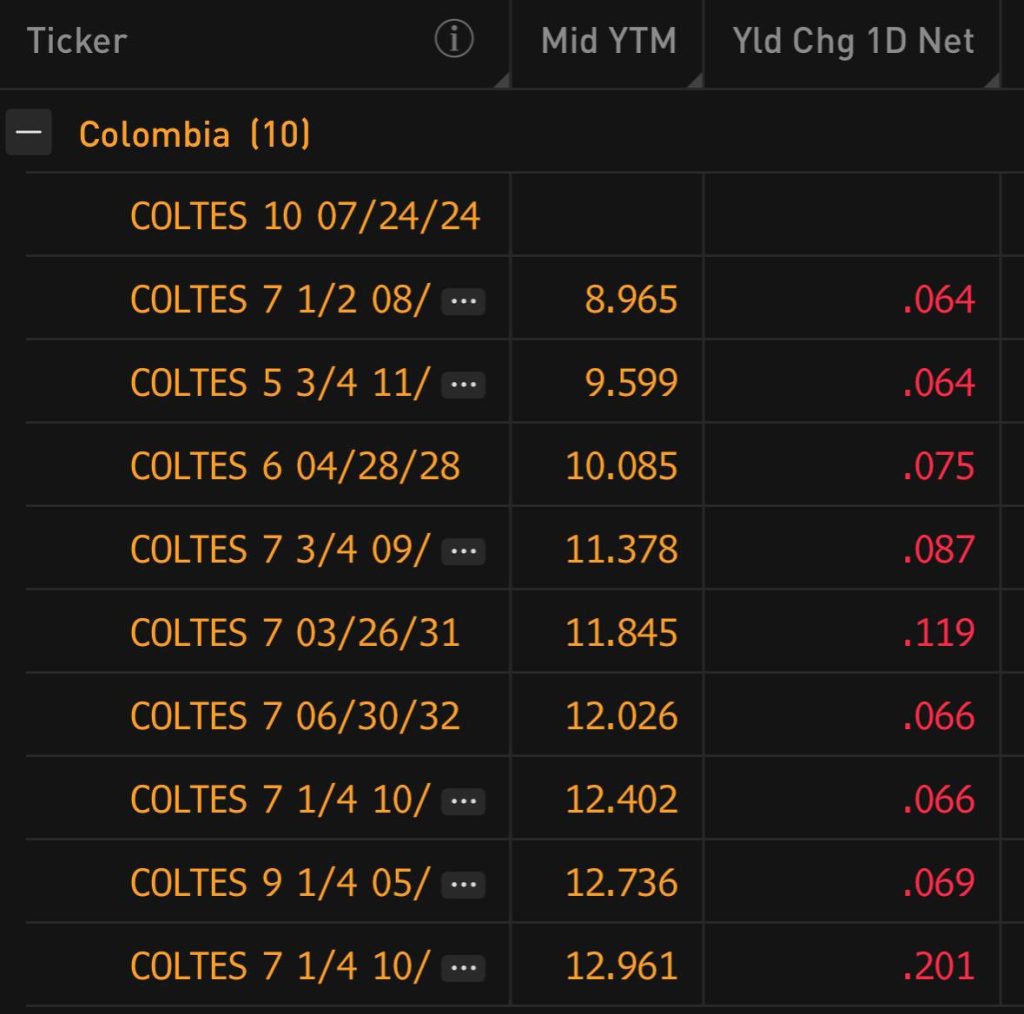The image size is (1024, 1014).
Task: Sort by Mid YTM column header
Action: [x=608, y=41]
